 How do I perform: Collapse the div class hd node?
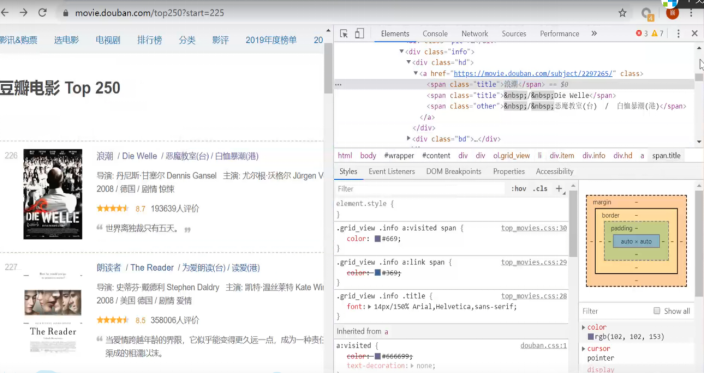[409, 62]
